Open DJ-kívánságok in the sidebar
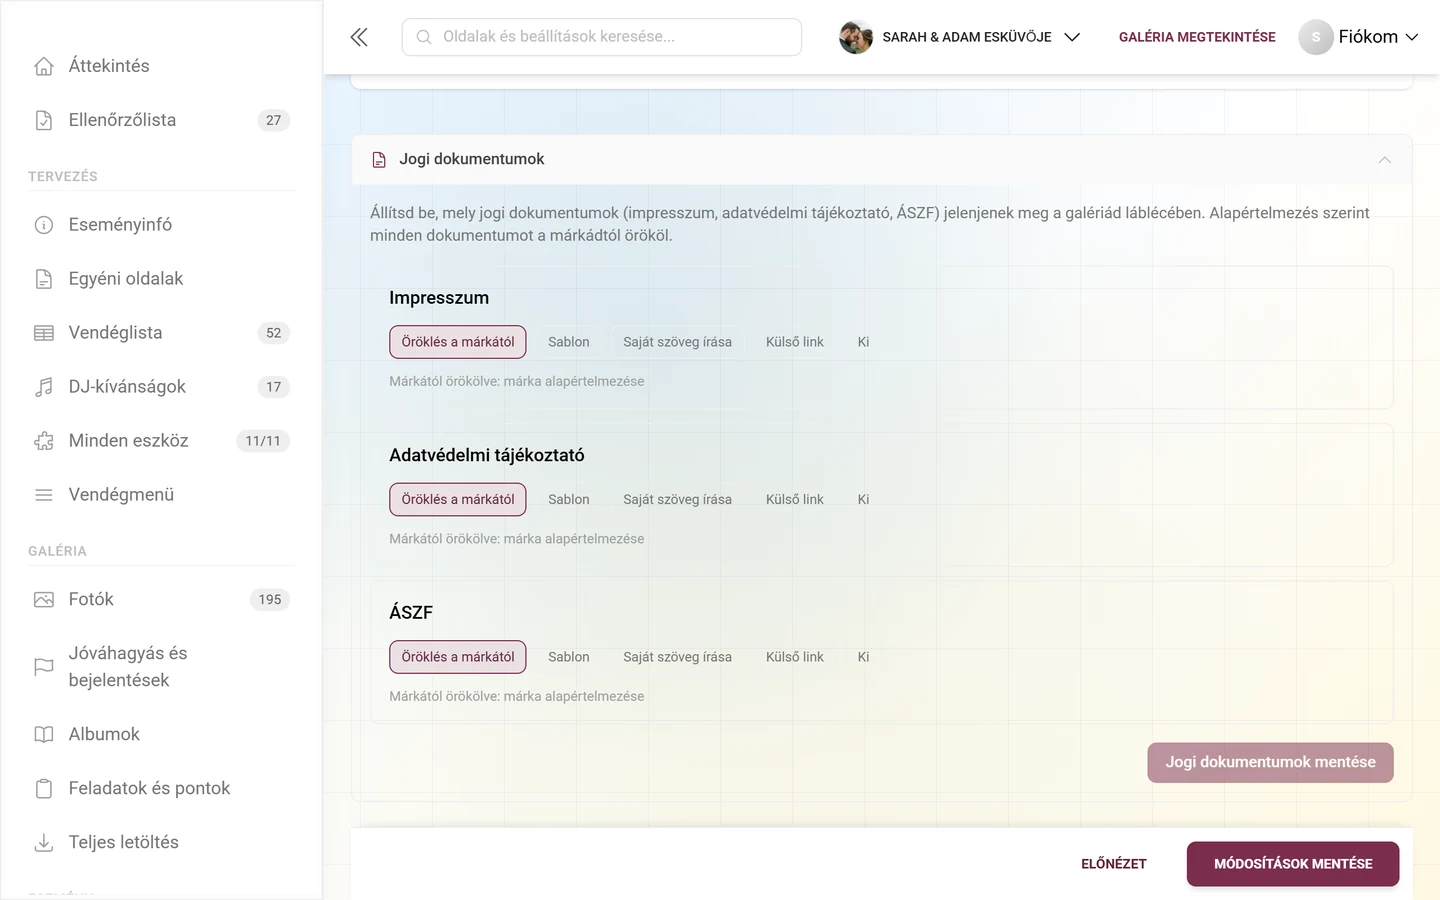The height and width of the screenshot is (900, 1440). coord(161,387)
